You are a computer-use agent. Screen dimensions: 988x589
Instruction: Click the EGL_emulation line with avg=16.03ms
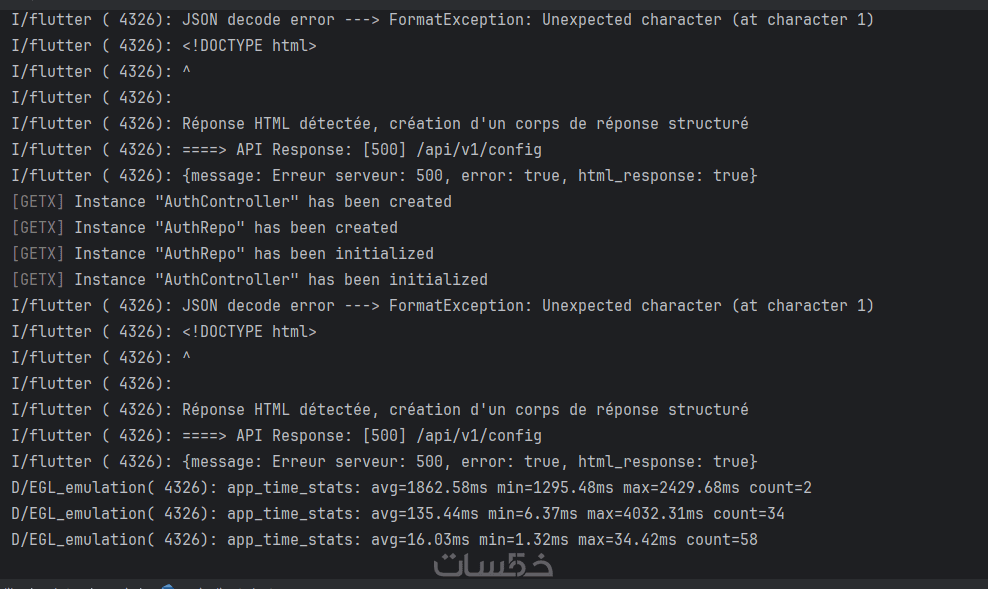384,540
